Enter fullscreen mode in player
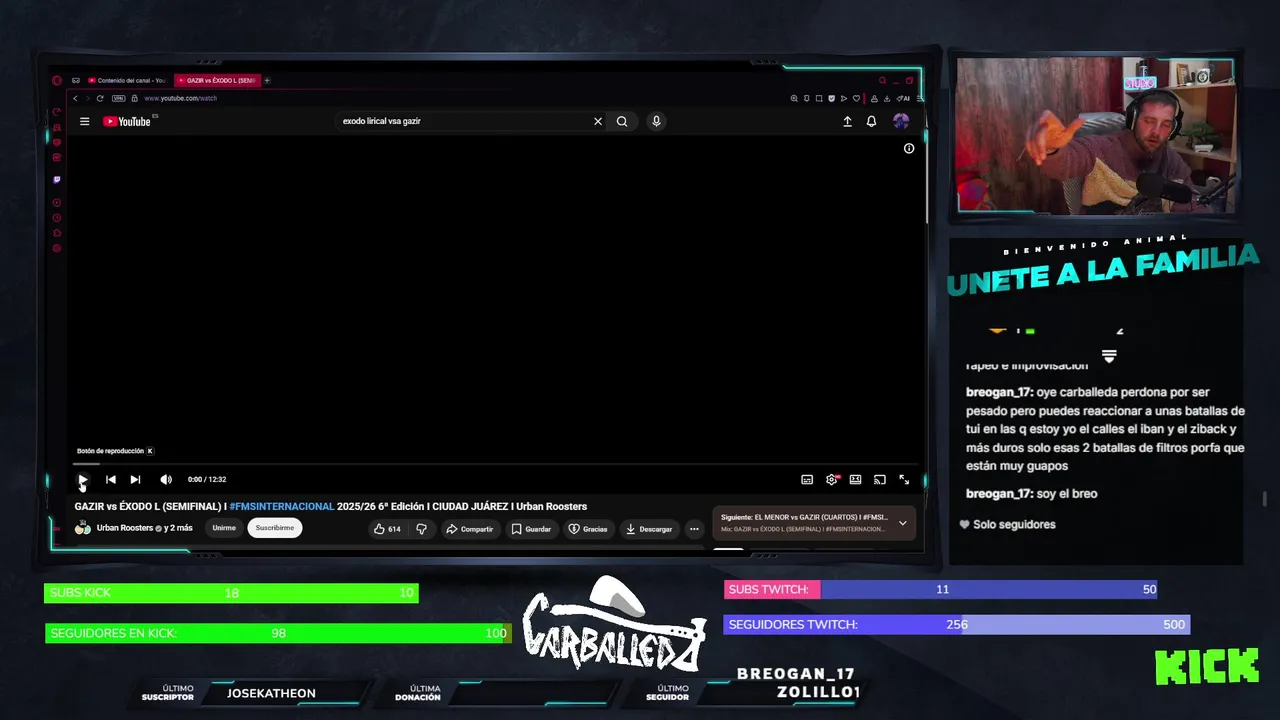This screenshot has width=1280, height=720. [x=904, y=480]
